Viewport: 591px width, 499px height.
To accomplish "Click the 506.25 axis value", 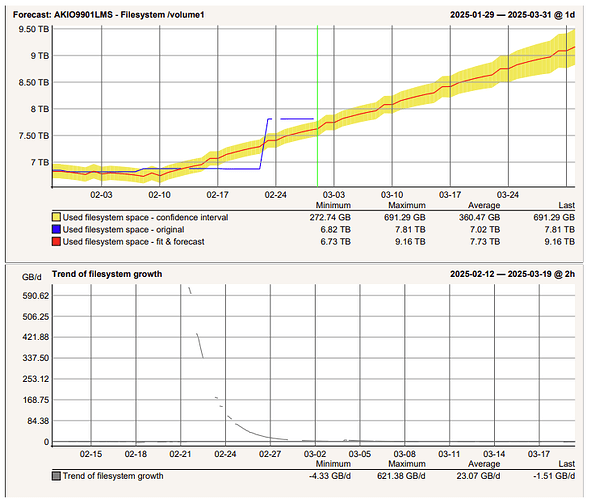I will 36,317.
